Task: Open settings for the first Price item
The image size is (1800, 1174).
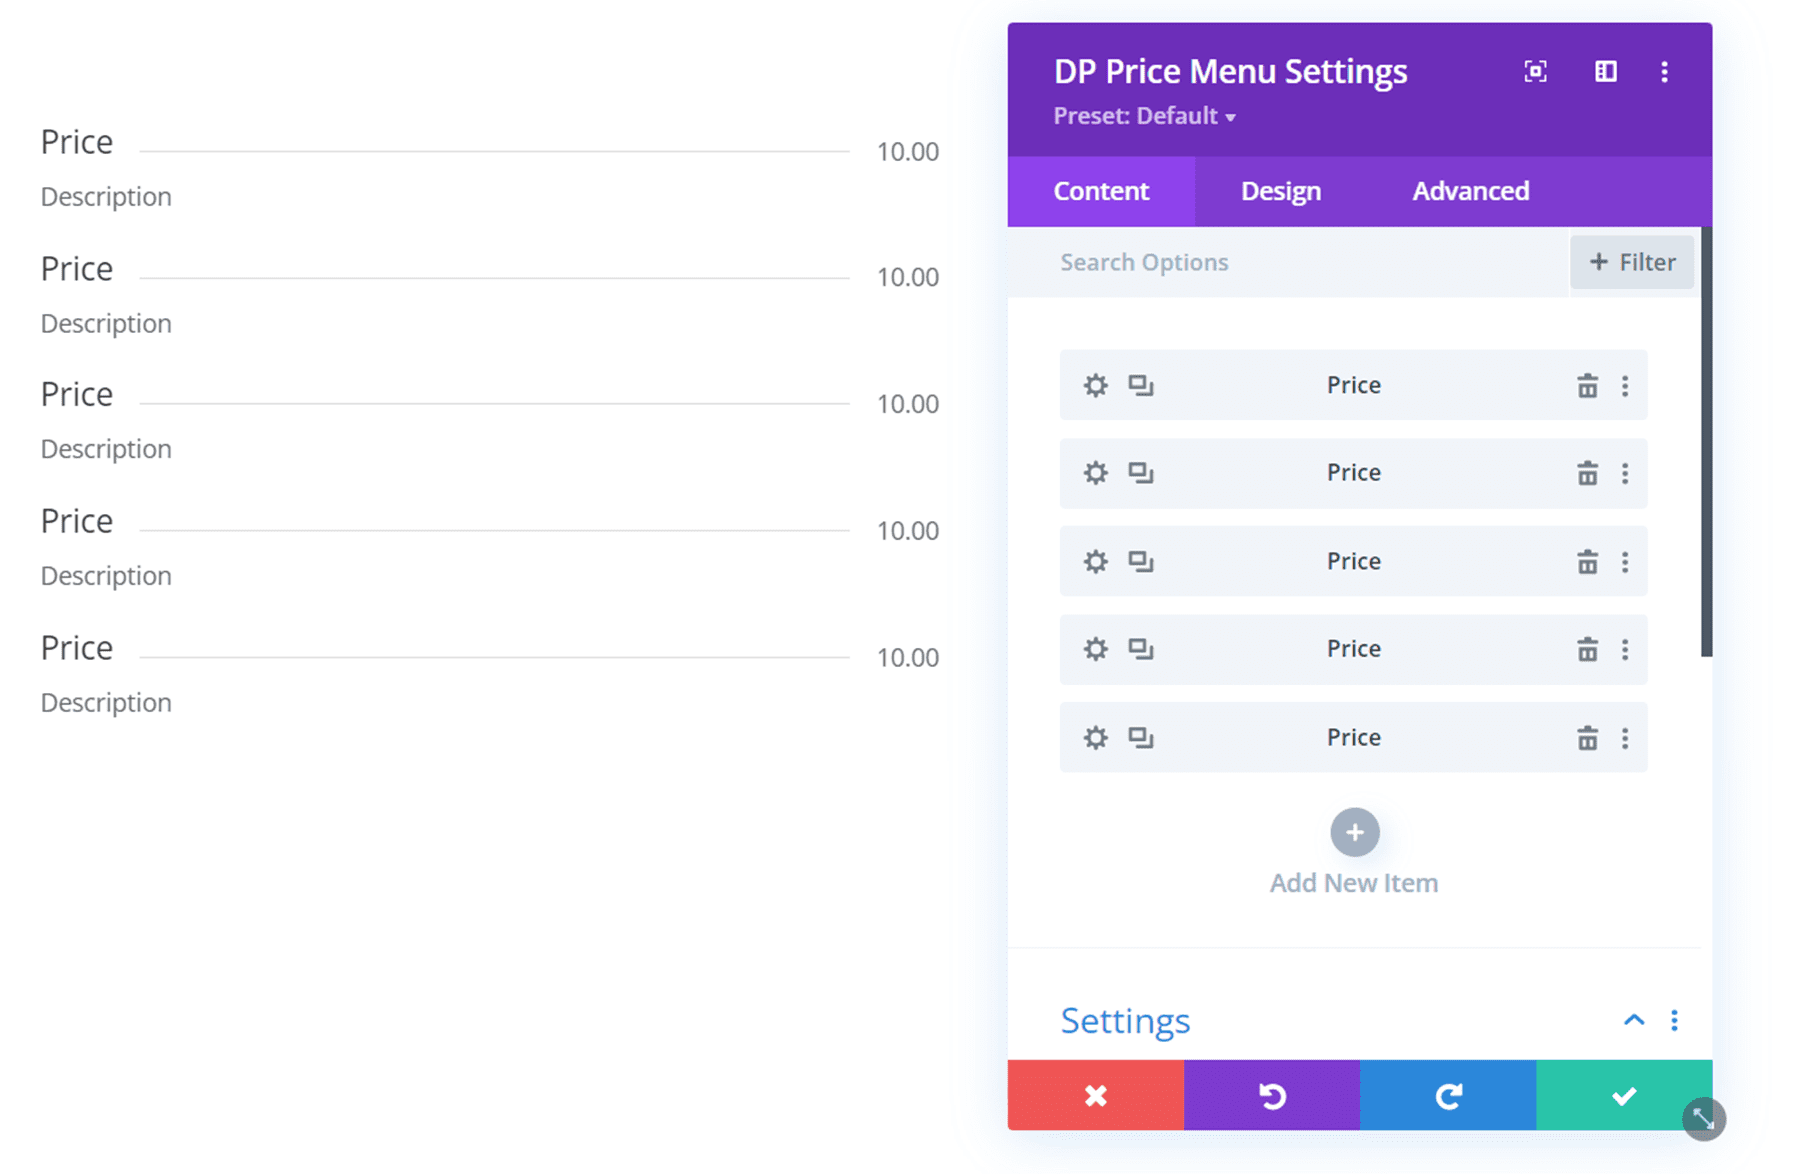Action: pyautogui.click(x=1095, y=385)
